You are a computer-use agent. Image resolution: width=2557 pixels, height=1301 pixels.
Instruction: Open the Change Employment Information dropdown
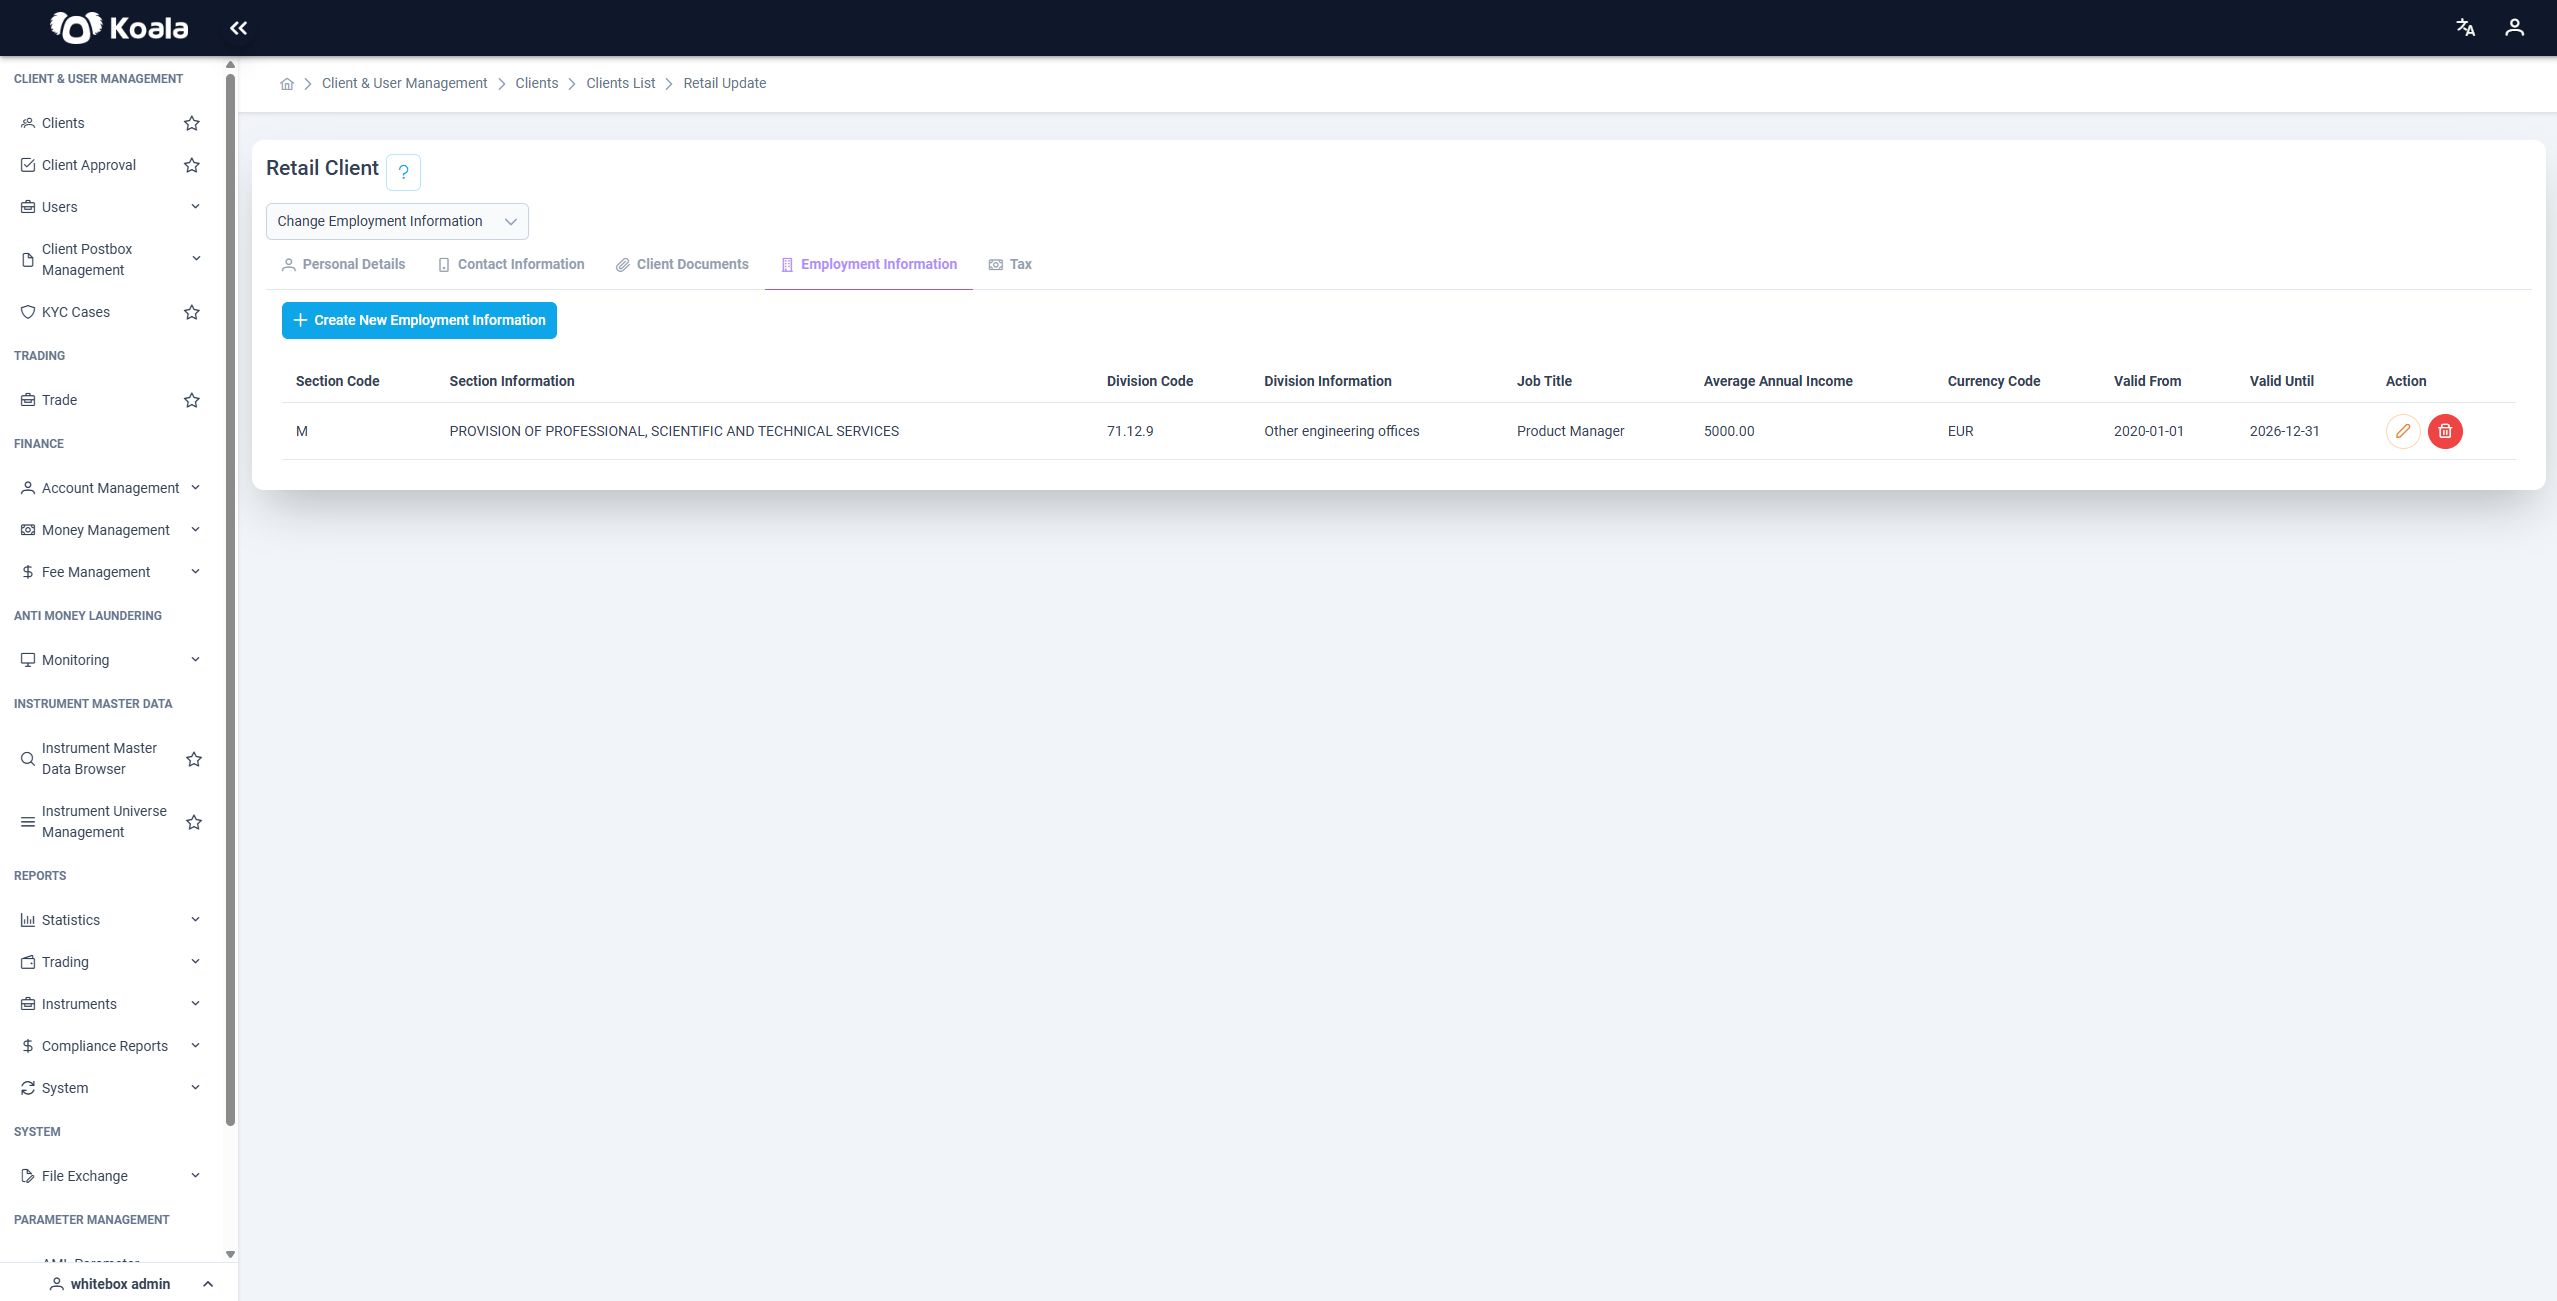click(397, 221)
